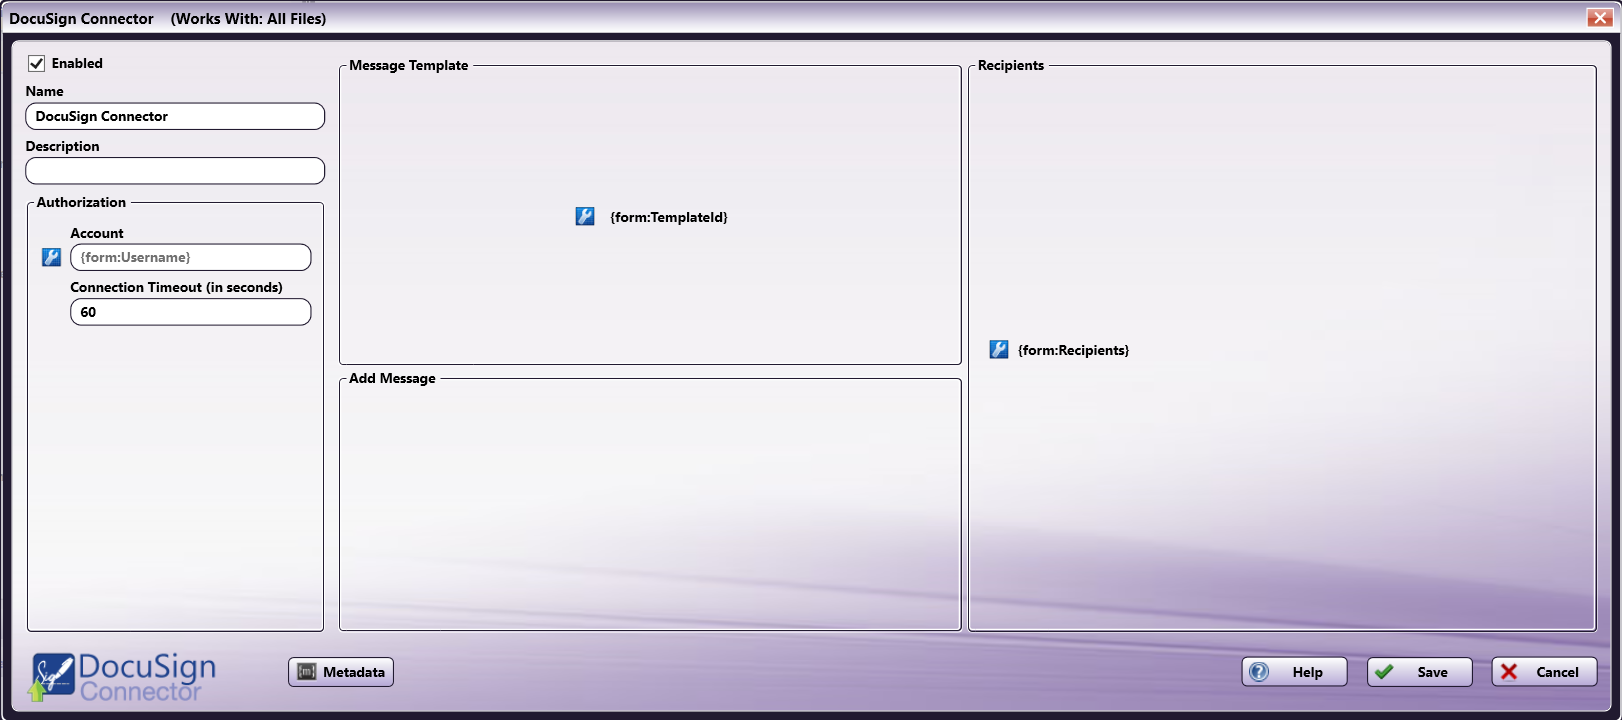Viewport: 1622px width, 720px height.
Task: Click the key icon next to {form:TemplateId}
Action: 585,216
